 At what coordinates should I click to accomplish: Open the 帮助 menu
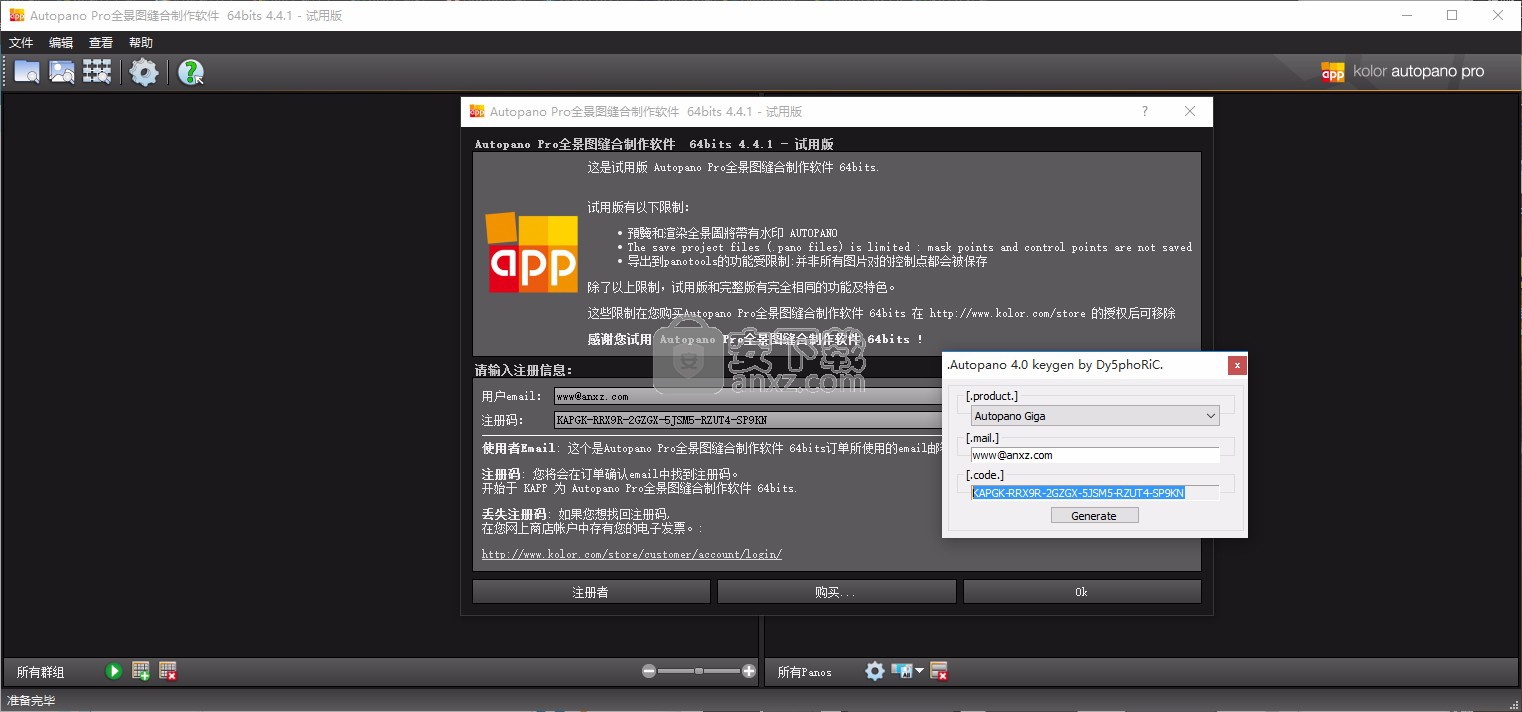tap(141, 43)
